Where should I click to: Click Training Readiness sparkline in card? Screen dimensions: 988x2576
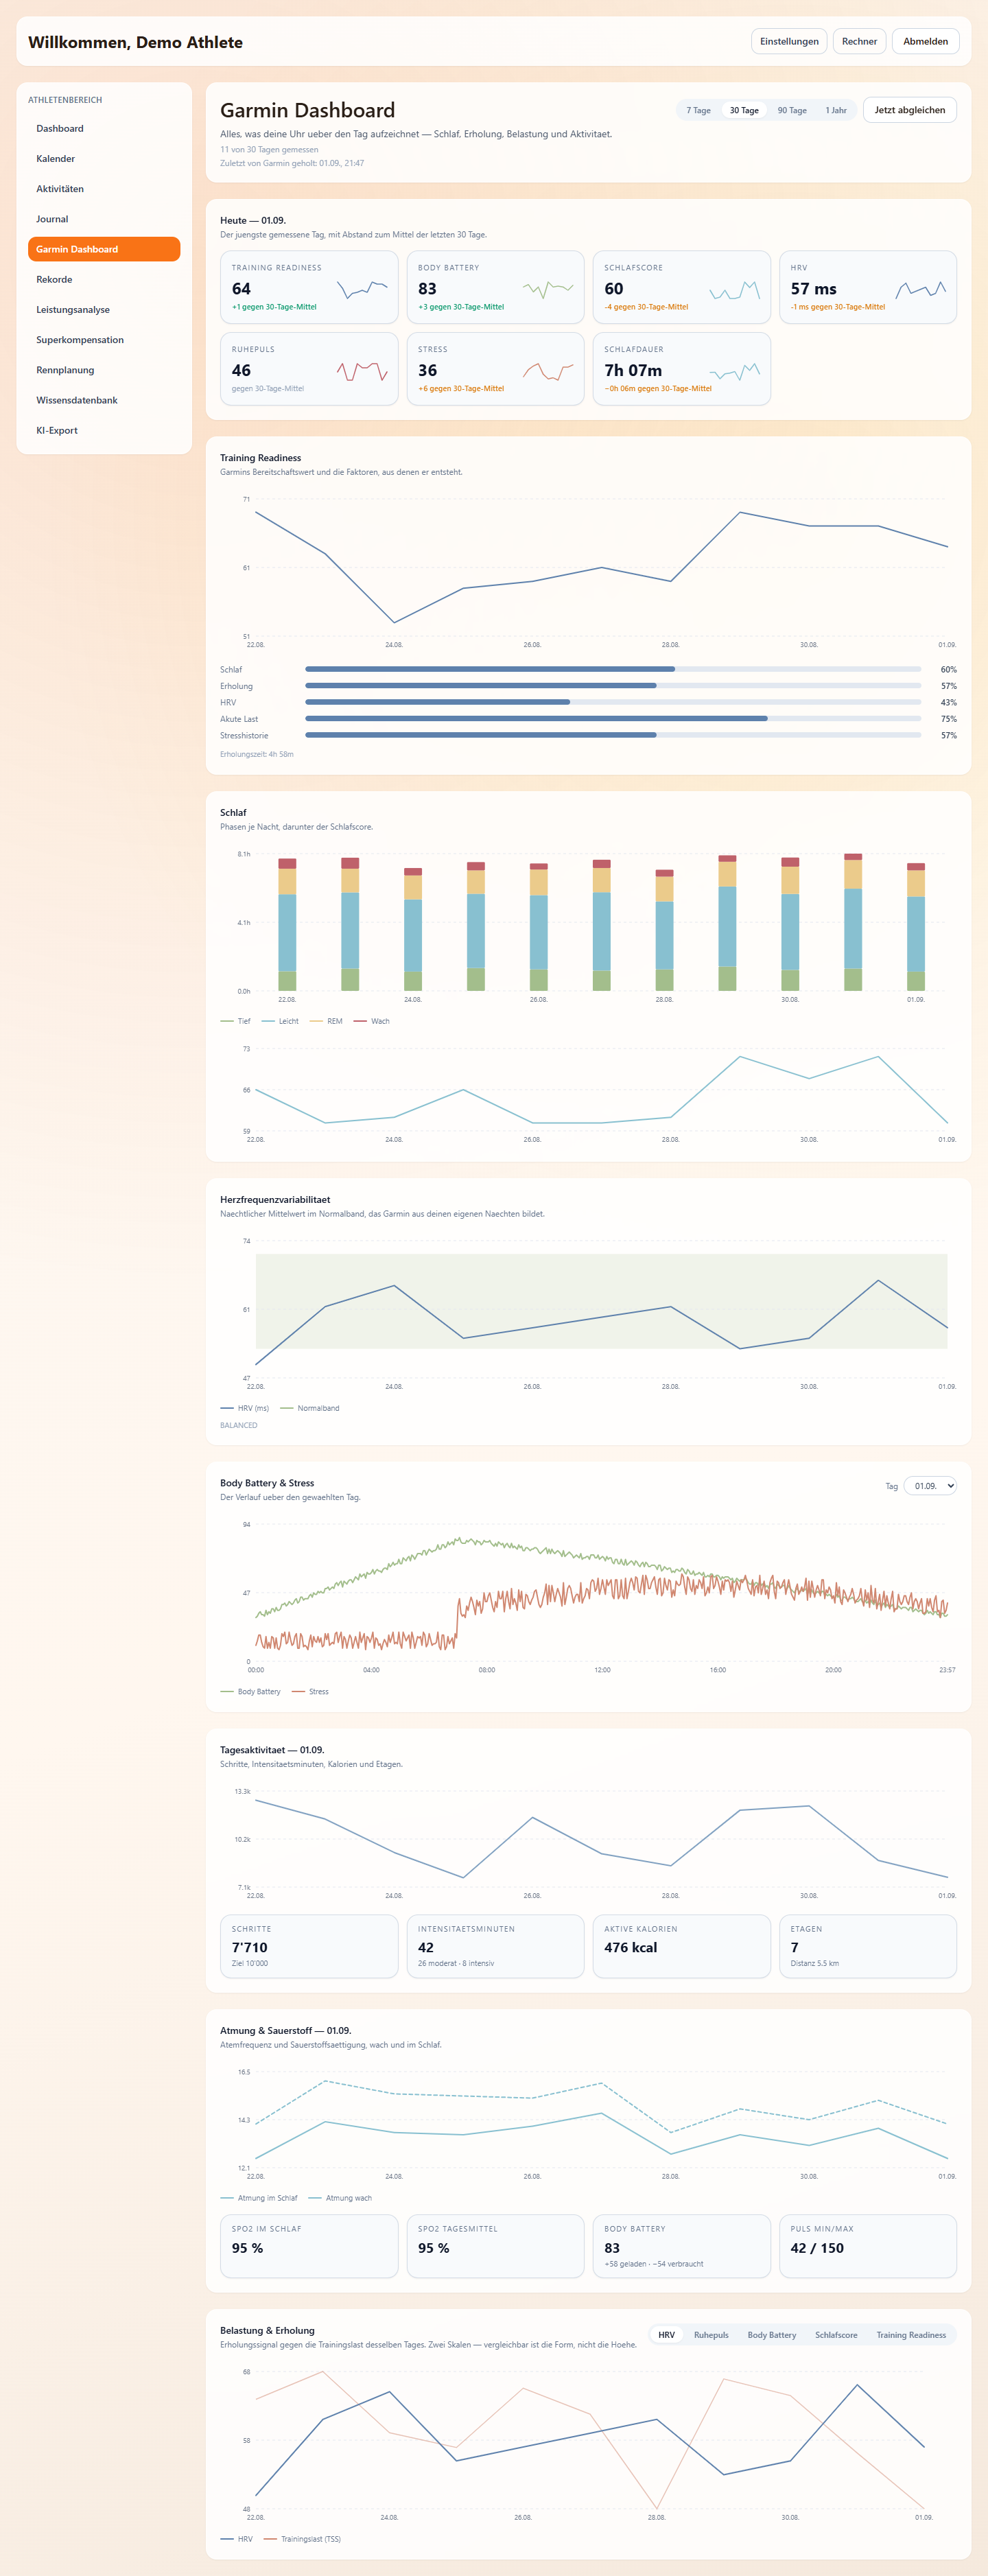[x=362, y=289]
